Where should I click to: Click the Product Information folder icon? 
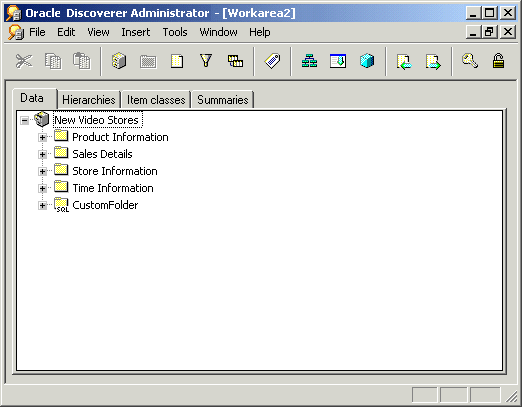[x=61, y=136]
